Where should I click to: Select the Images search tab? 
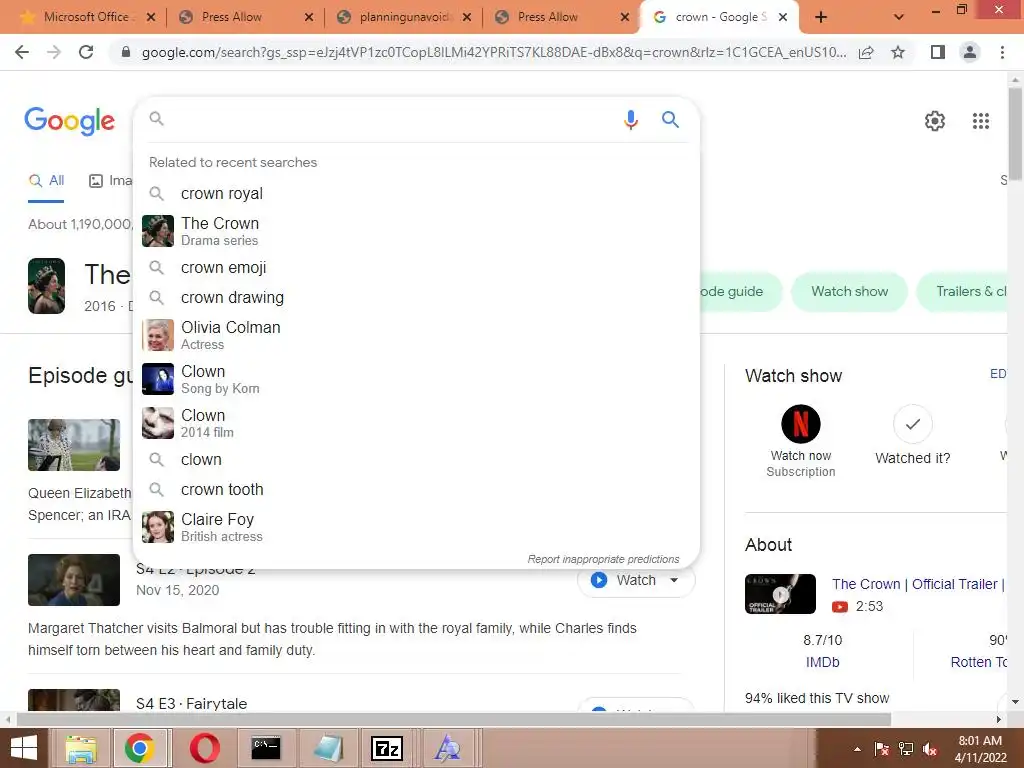[110, 181]
